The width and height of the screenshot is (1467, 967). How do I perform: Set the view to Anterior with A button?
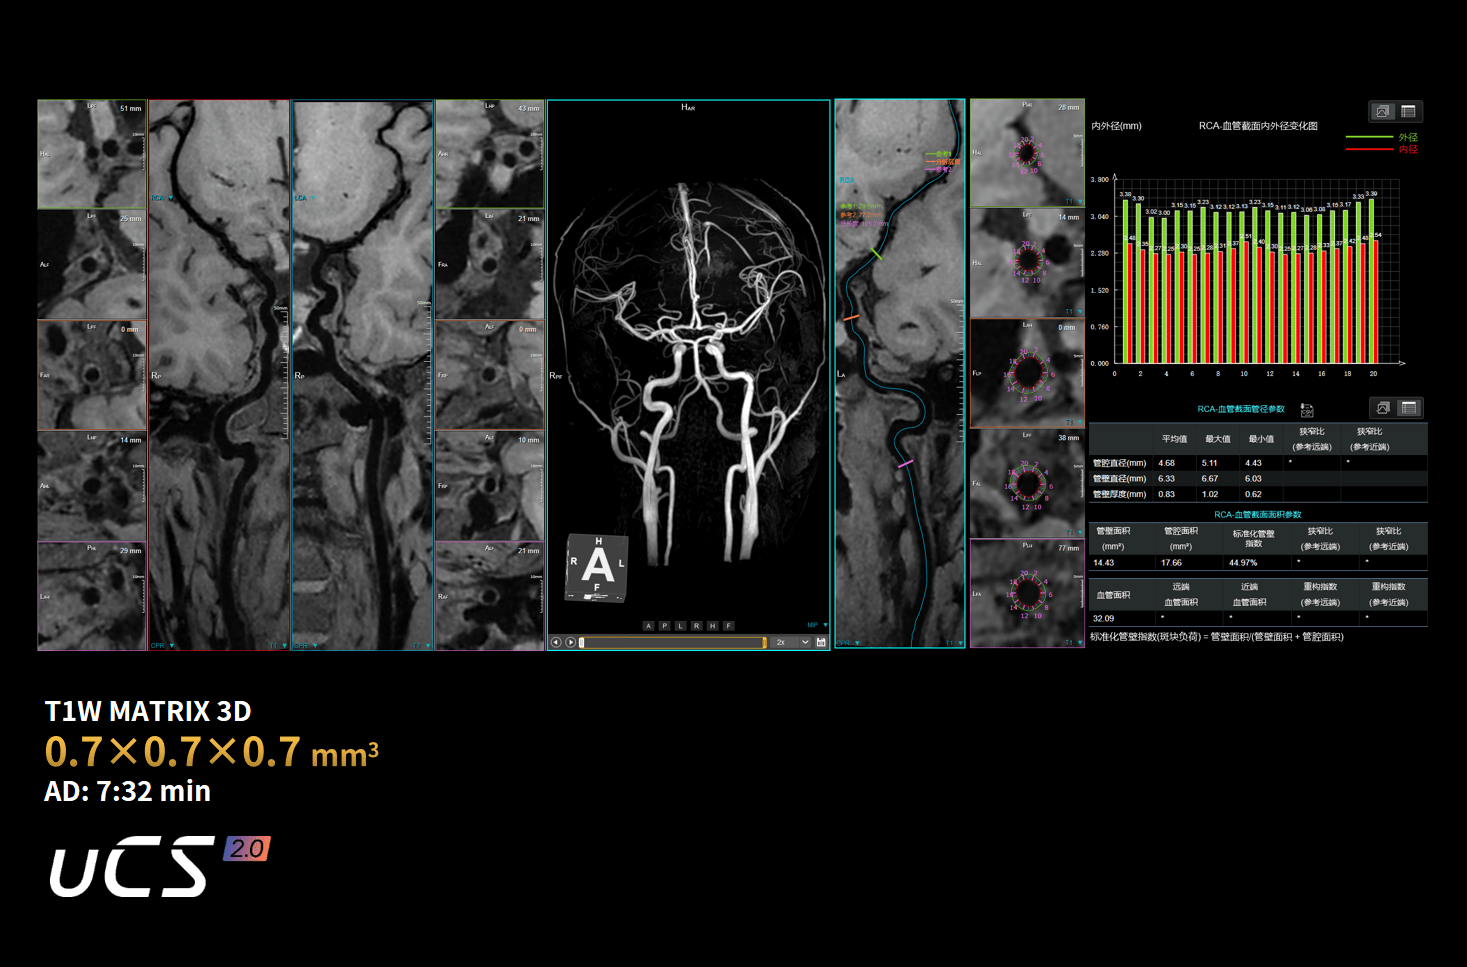(648, 626)
